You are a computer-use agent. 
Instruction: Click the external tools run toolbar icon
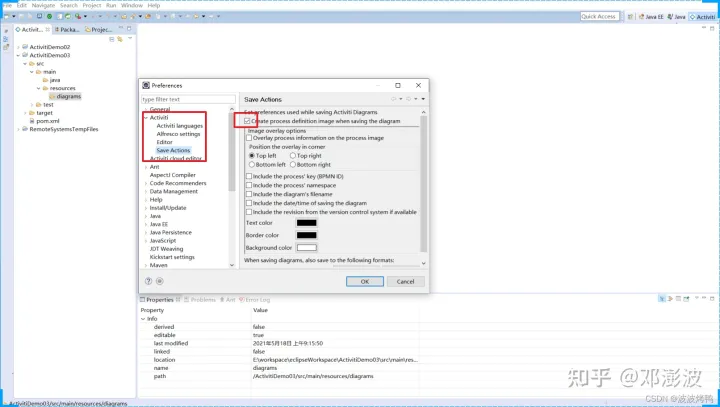point(78,16)
